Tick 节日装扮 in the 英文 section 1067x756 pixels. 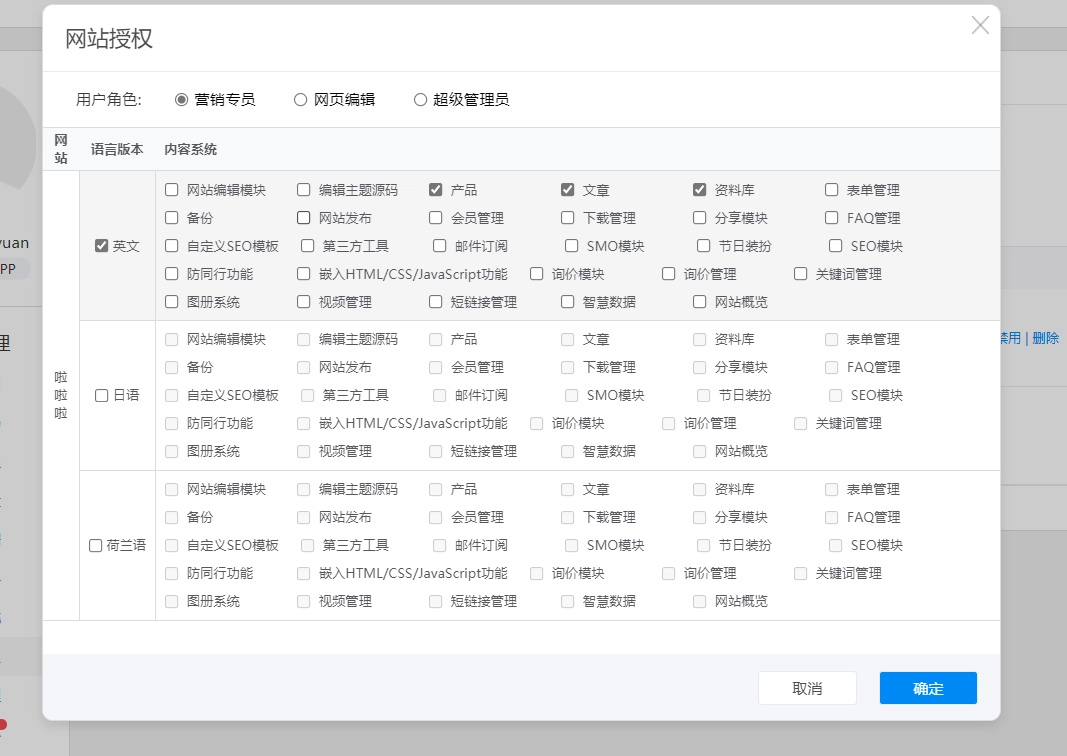click(x=704, y=246)
